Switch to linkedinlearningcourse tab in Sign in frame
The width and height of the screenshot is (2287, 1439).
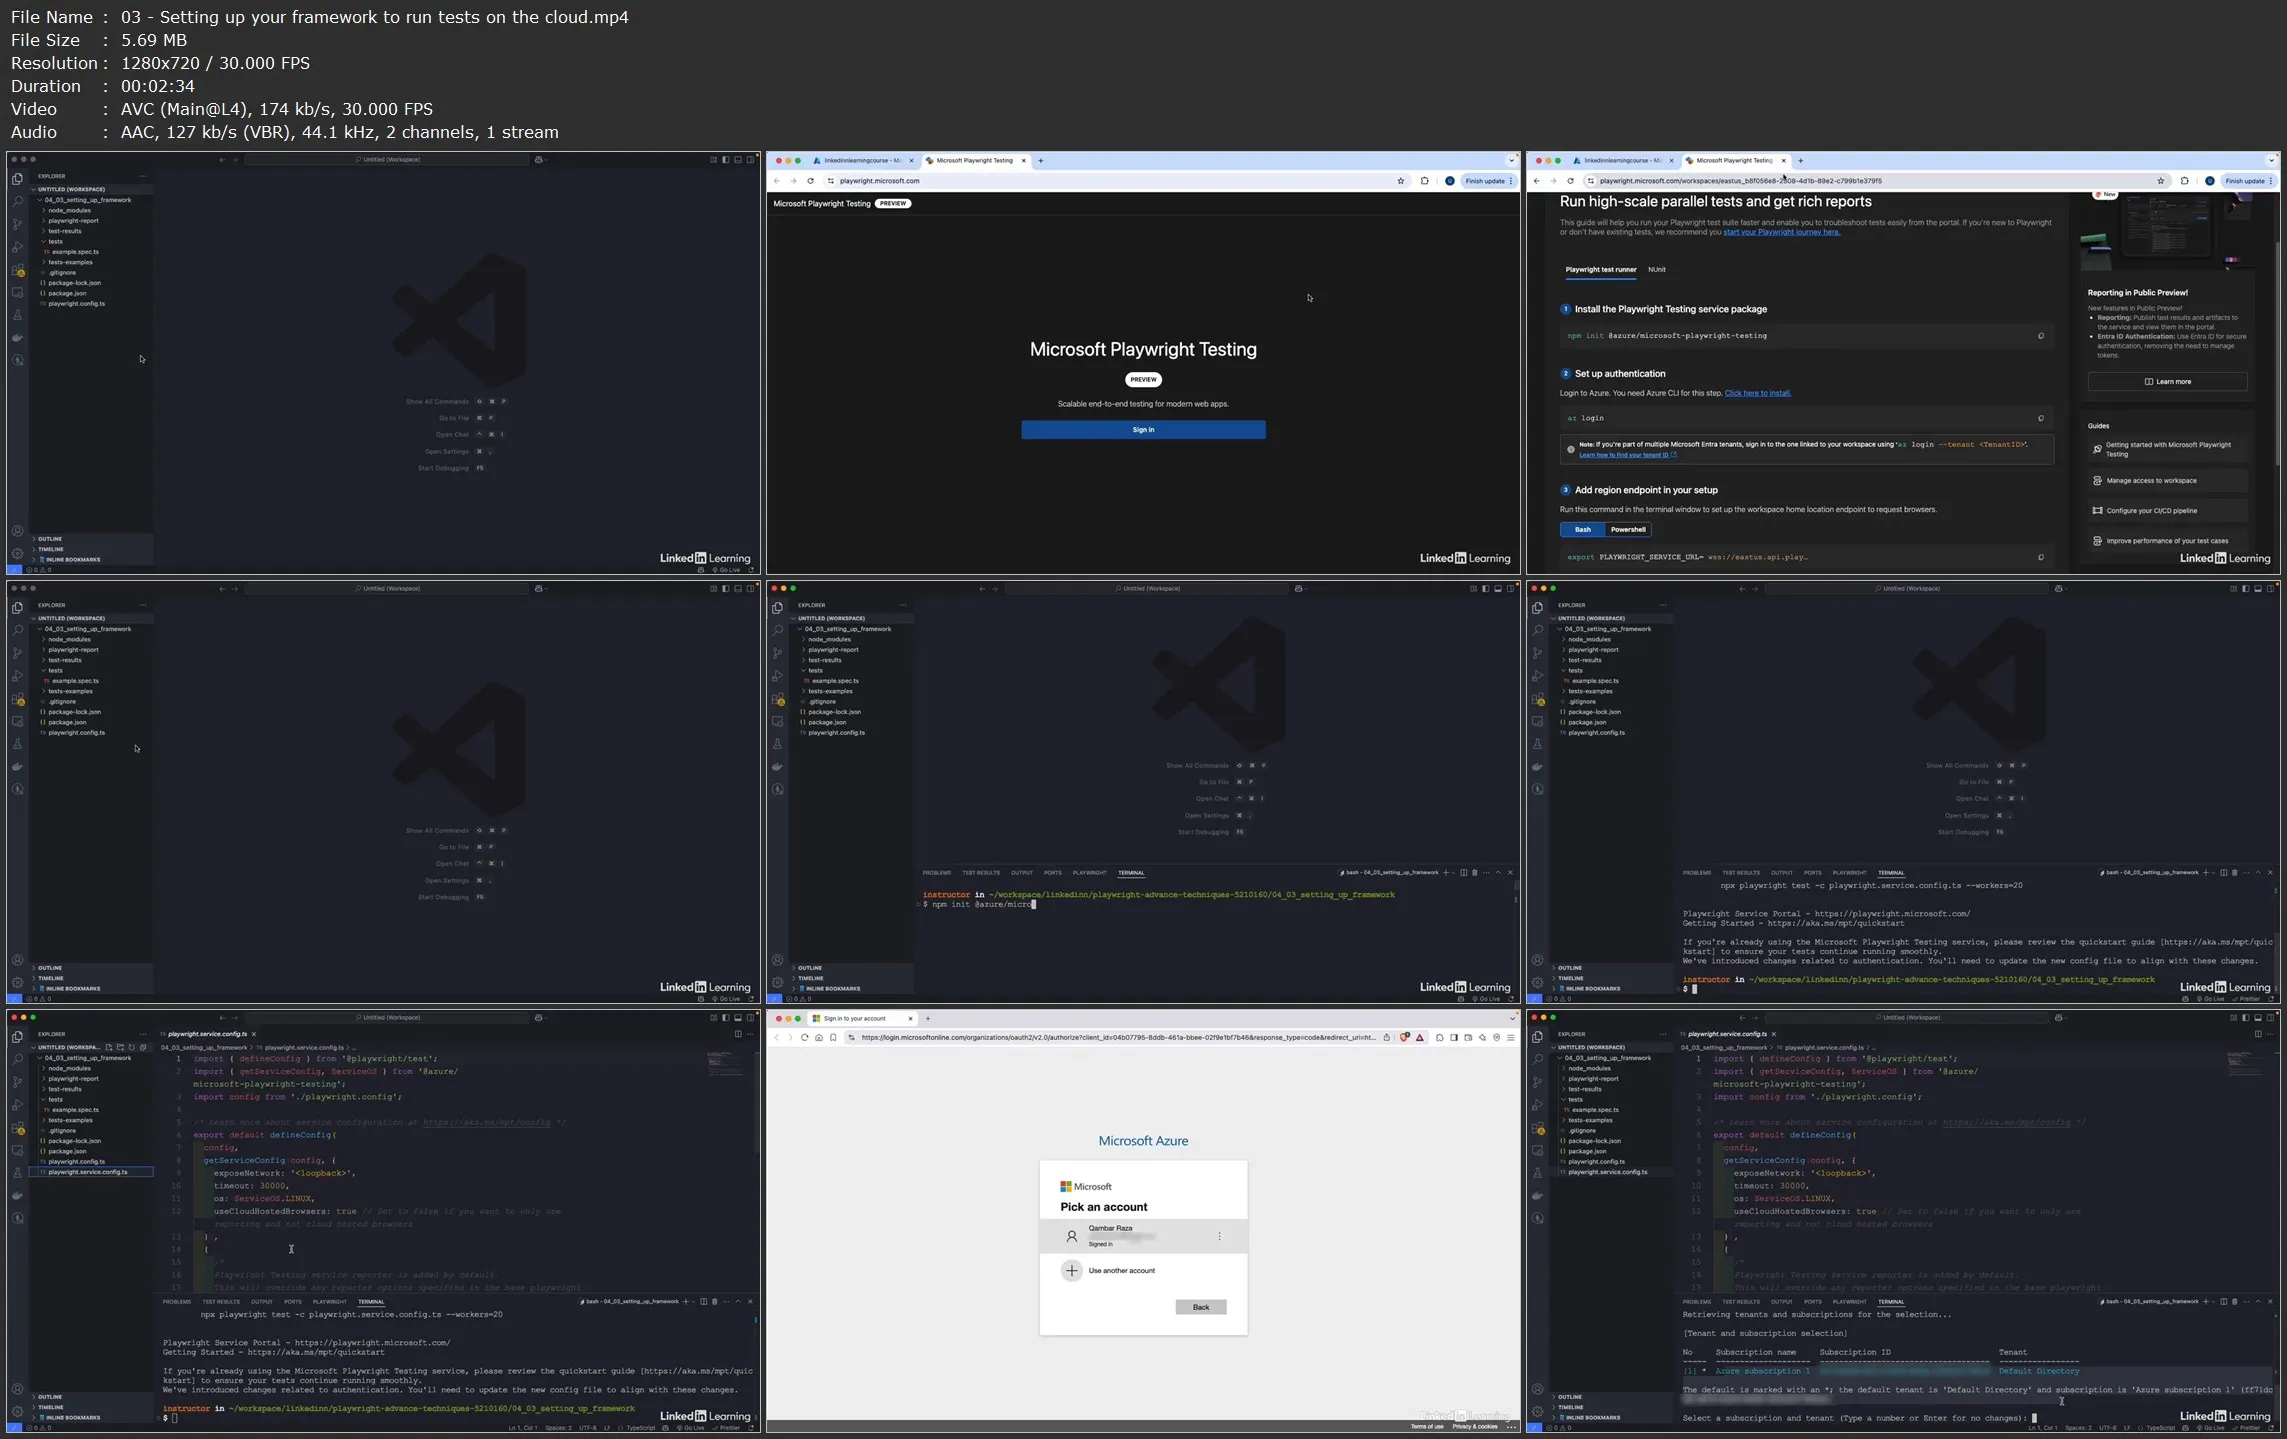[x=862, y=161]
